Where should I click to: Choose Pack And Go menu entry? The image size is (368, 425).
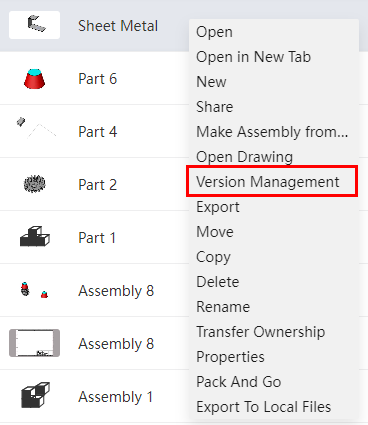pyautogui.click(x=239, y=382)
